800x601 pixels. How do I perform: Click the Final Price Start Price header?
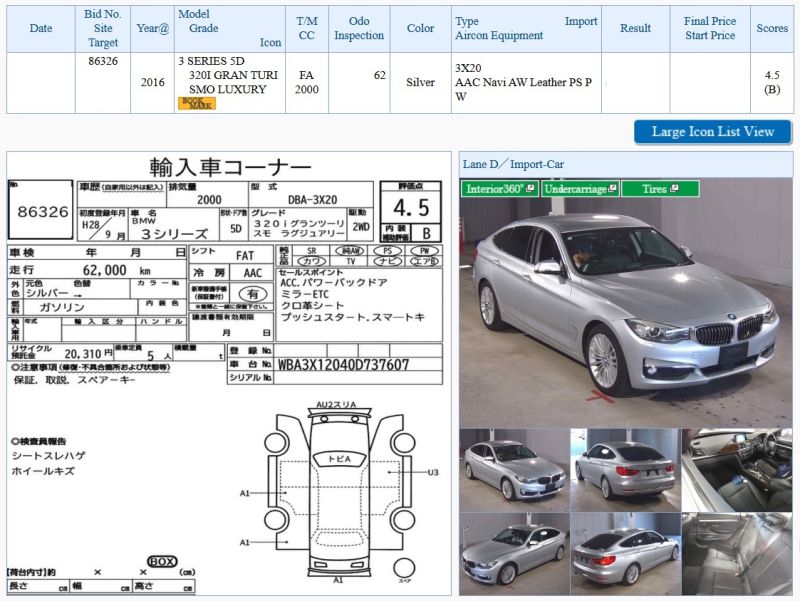pyautogui.click(x=710, y=29)
